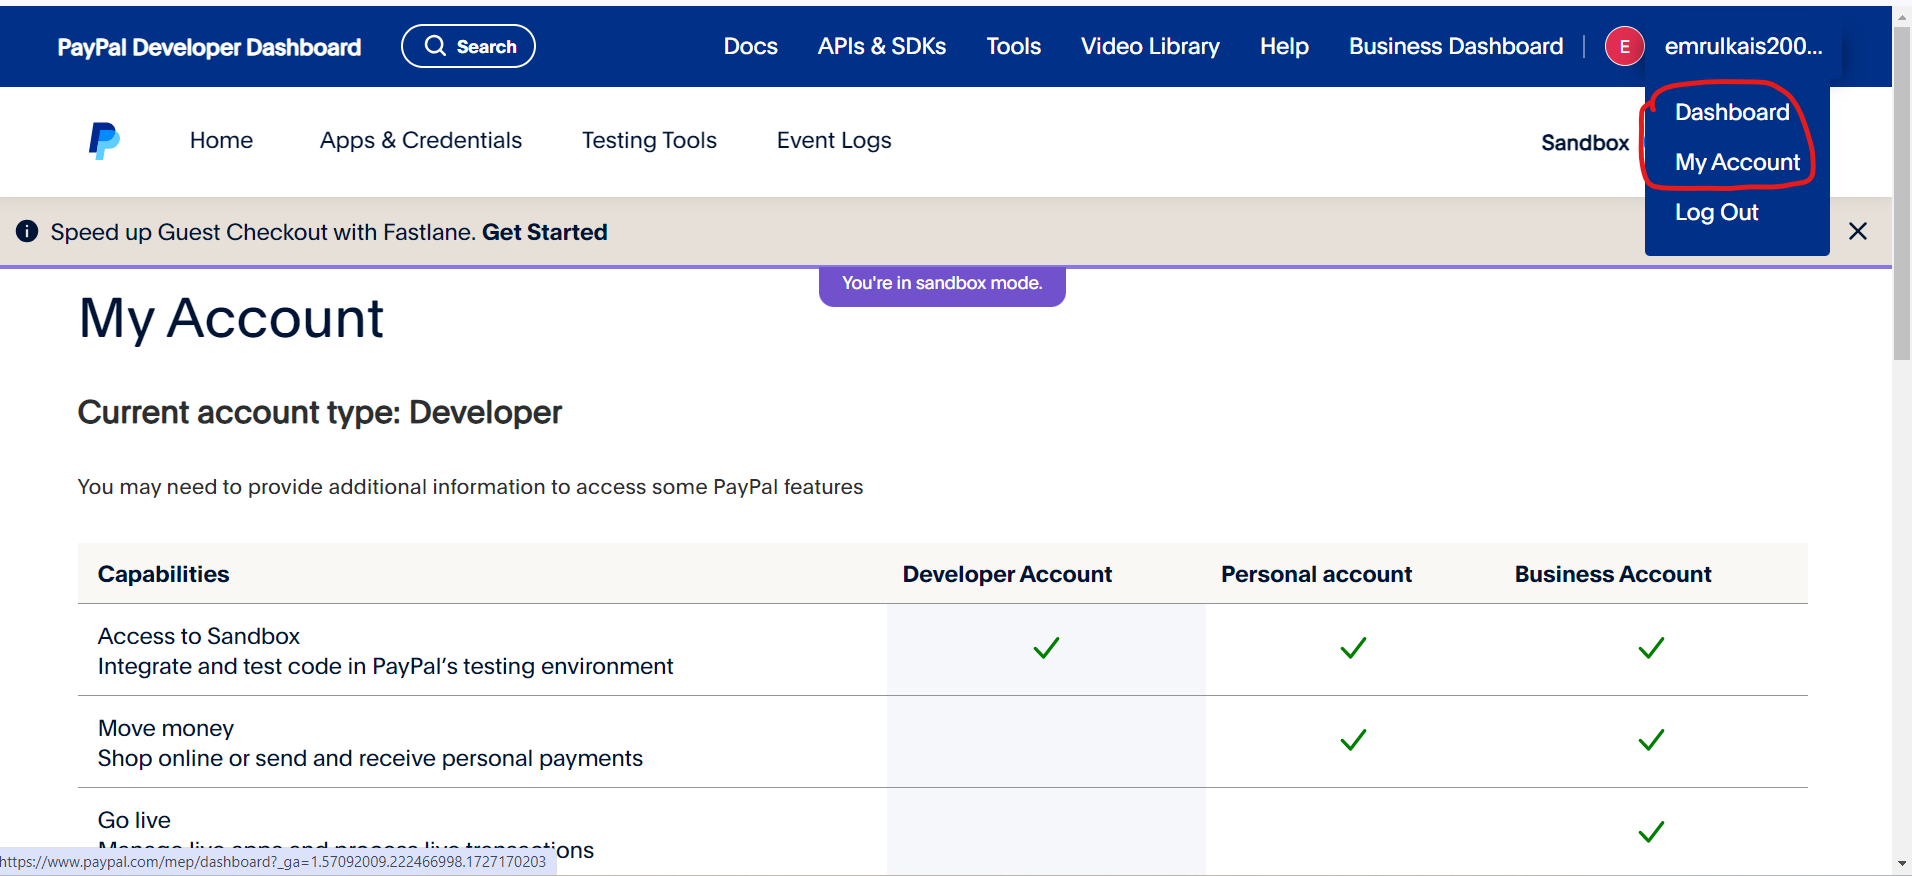Click the info icon in Fastlane banner
Screen dimensions: 1912x876
tap(27, 231)
